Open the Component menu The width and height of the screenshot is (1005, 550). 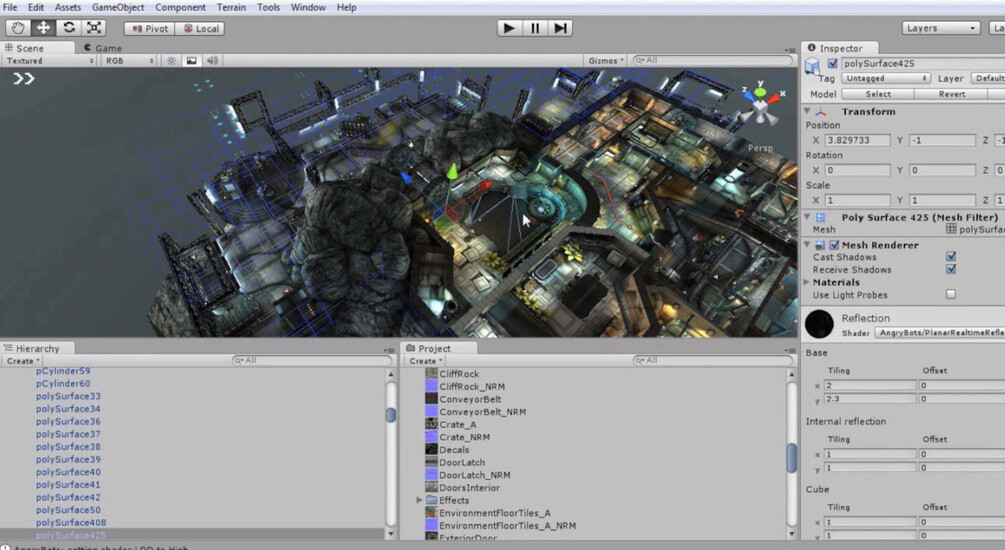[180, 8]
